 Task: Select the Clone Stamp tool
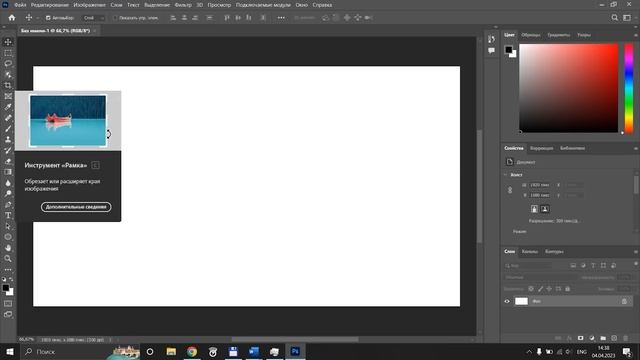pyautogui.click(x=8, y=140)
